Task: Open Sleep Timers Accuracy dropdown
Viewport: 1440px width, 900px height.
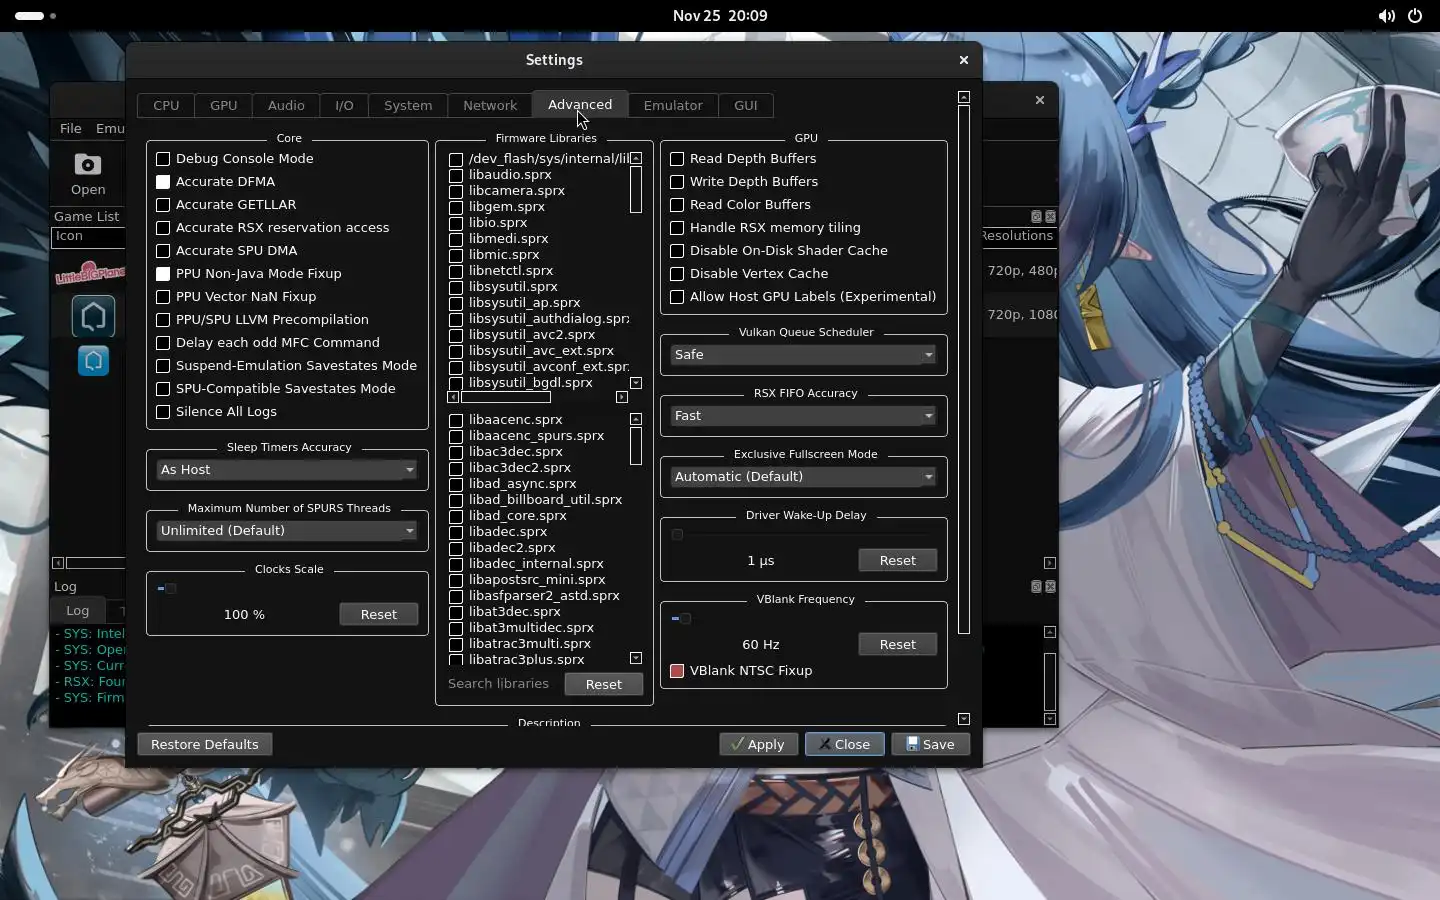Action: point(287,470)
